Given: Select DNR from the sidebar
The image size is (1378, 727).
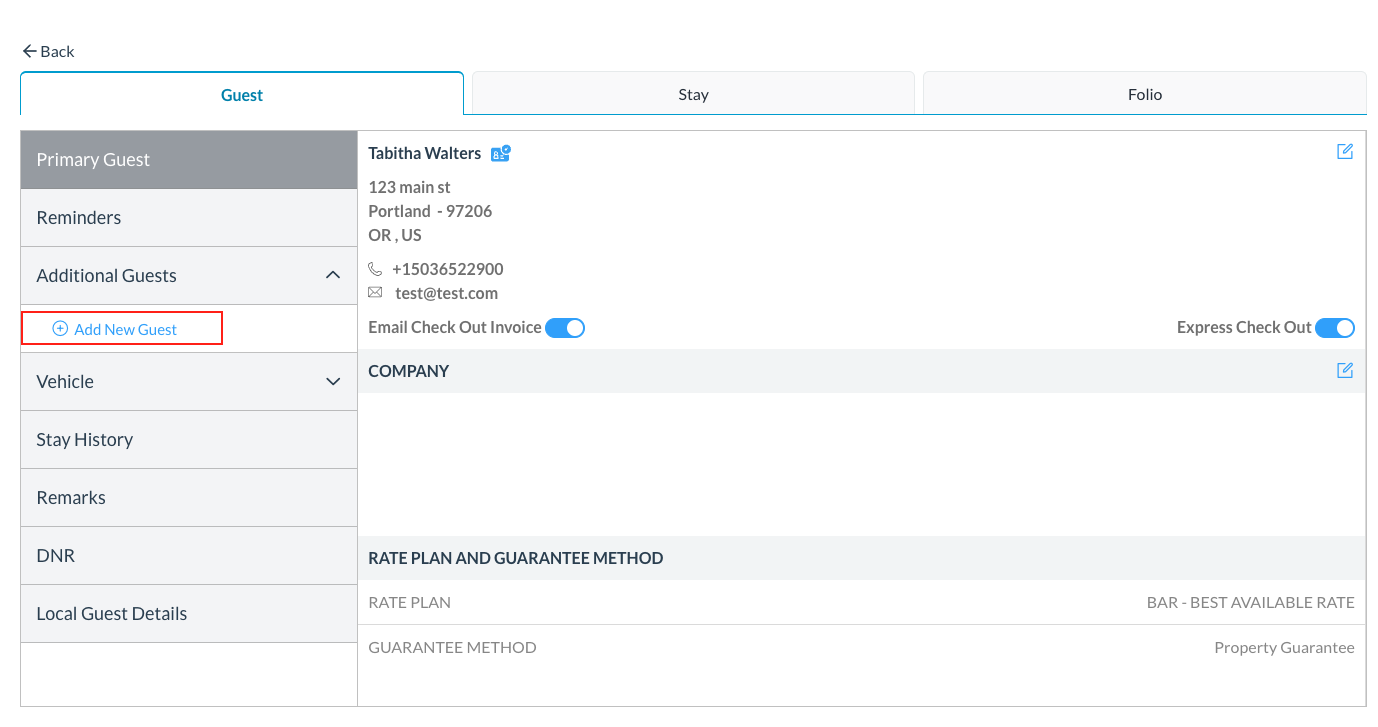Looking at the screenshot, I should tap(56, 555).
